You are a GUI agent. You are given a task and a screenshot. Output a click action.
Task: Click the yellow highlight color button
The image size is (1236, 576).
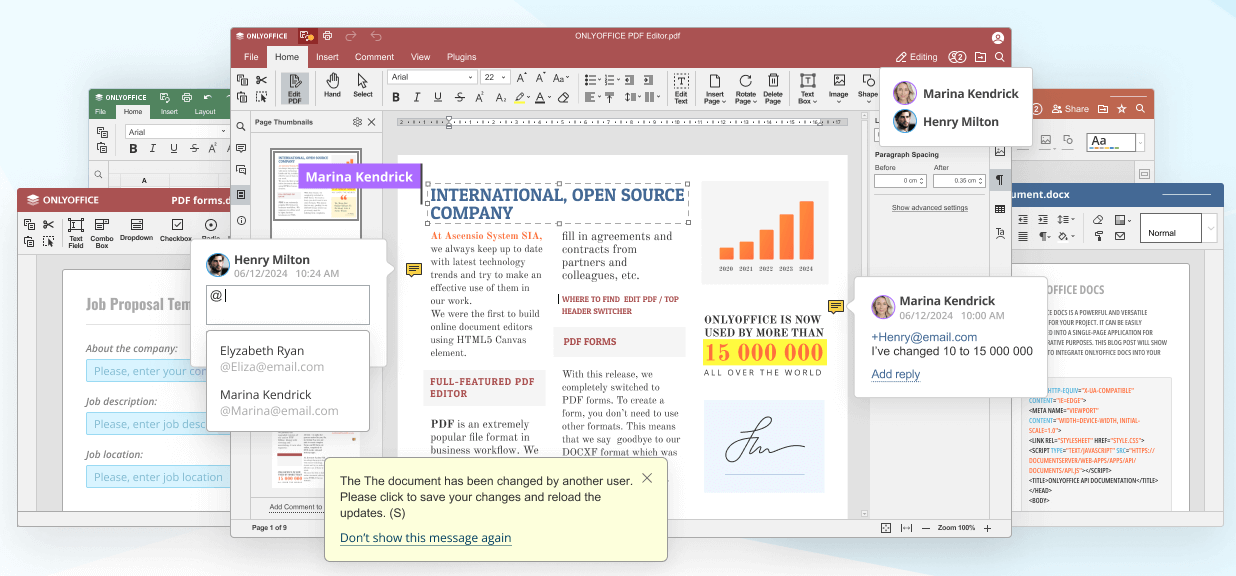(x=520, y=98)
